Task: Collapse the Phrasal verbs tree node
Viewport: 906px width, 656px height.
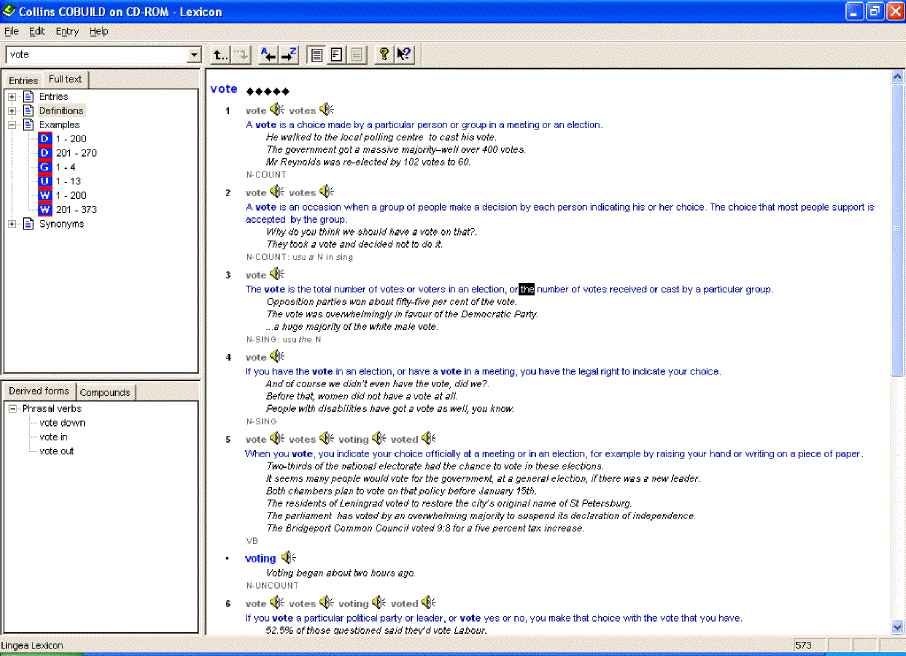Action: click(12, 409)
